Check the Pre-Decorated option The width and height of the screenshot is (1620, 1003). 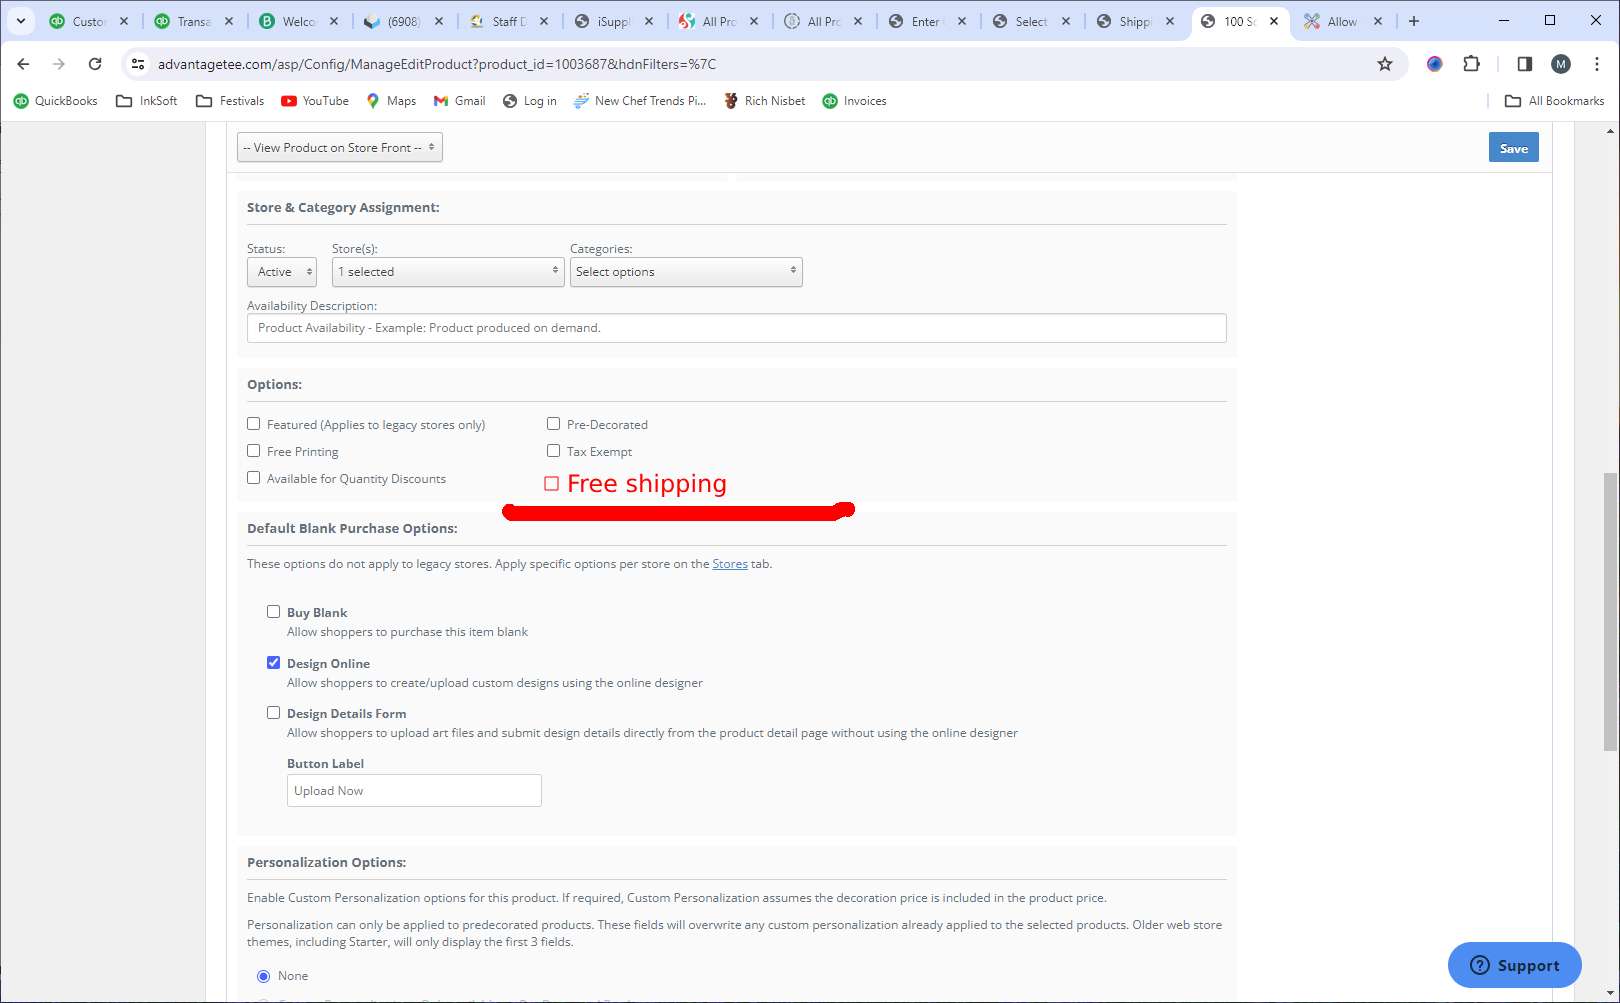553,424
